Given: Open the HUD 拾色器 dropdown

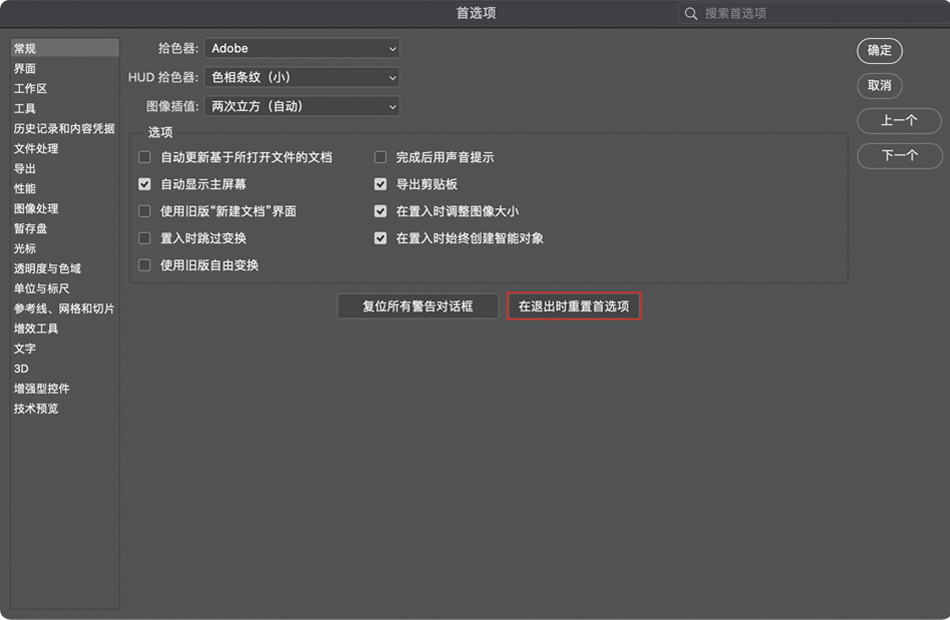Looking at the screenshot, I should [x=302, y=78].
